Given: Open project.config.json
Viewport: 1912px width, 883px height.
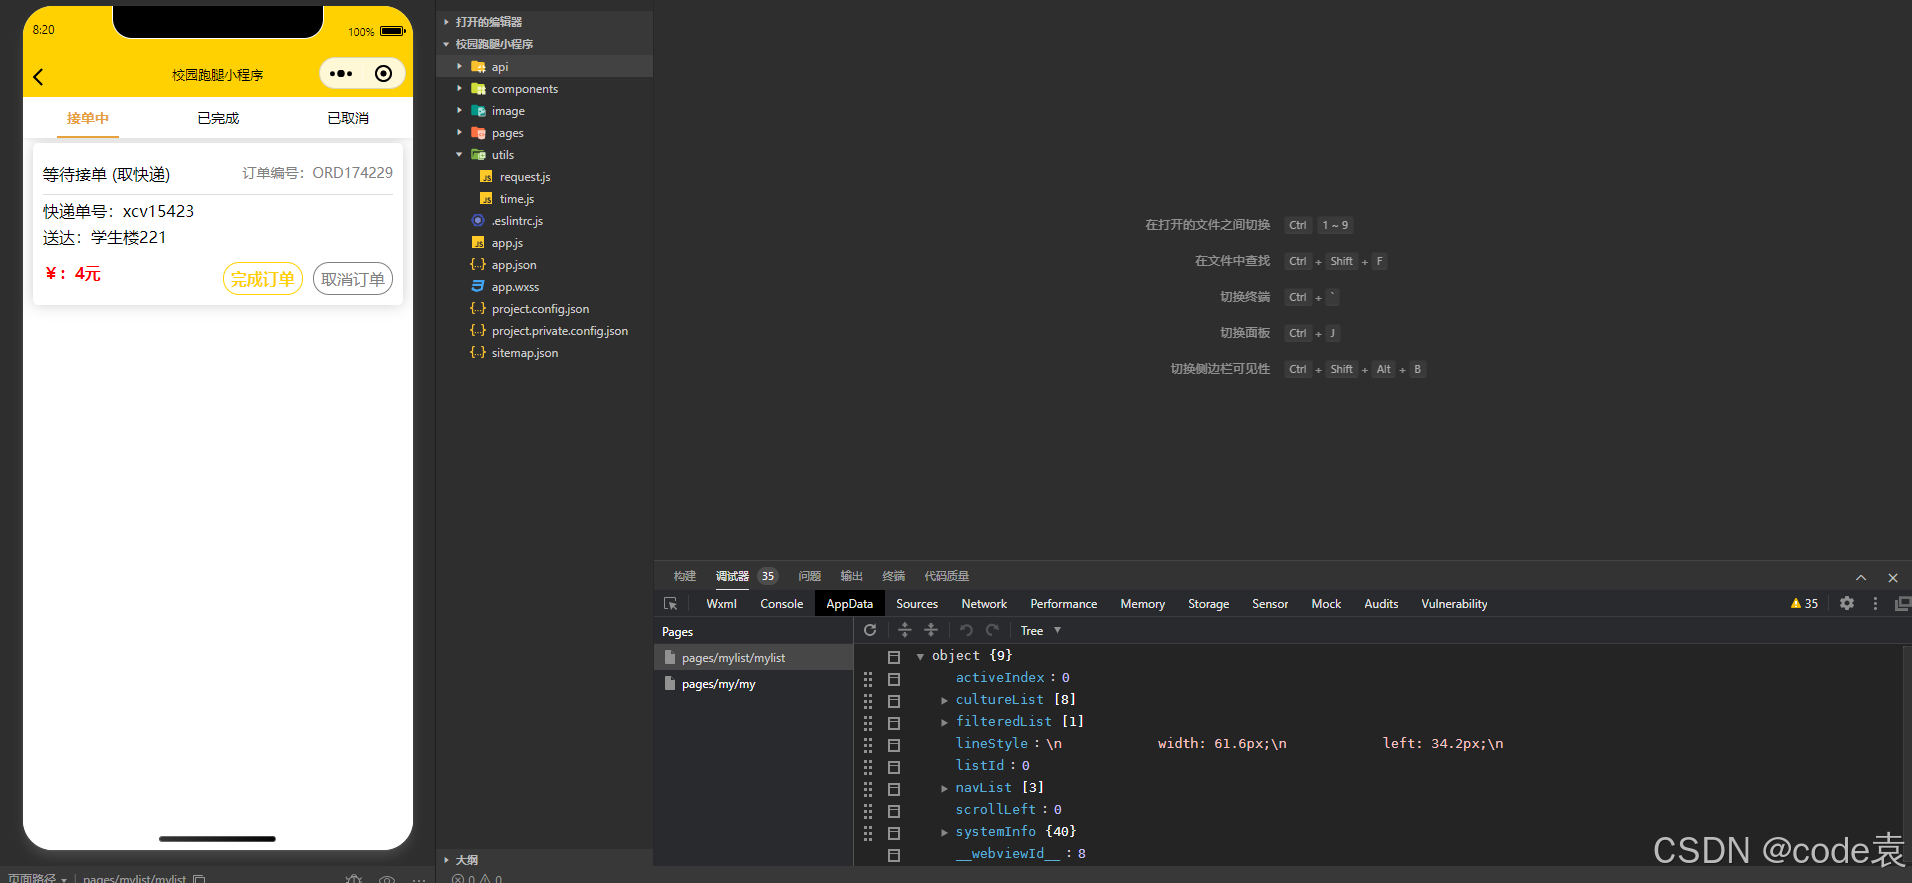Looking at the screenshot, I should click(540, 309).
